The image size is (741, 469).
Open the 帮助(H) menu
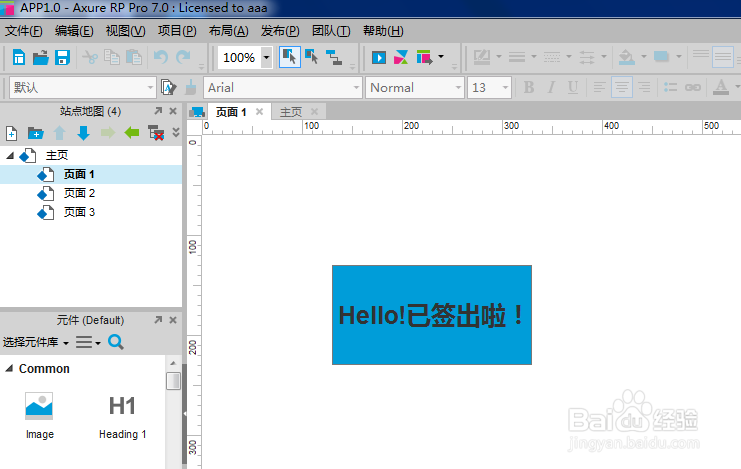383,31
